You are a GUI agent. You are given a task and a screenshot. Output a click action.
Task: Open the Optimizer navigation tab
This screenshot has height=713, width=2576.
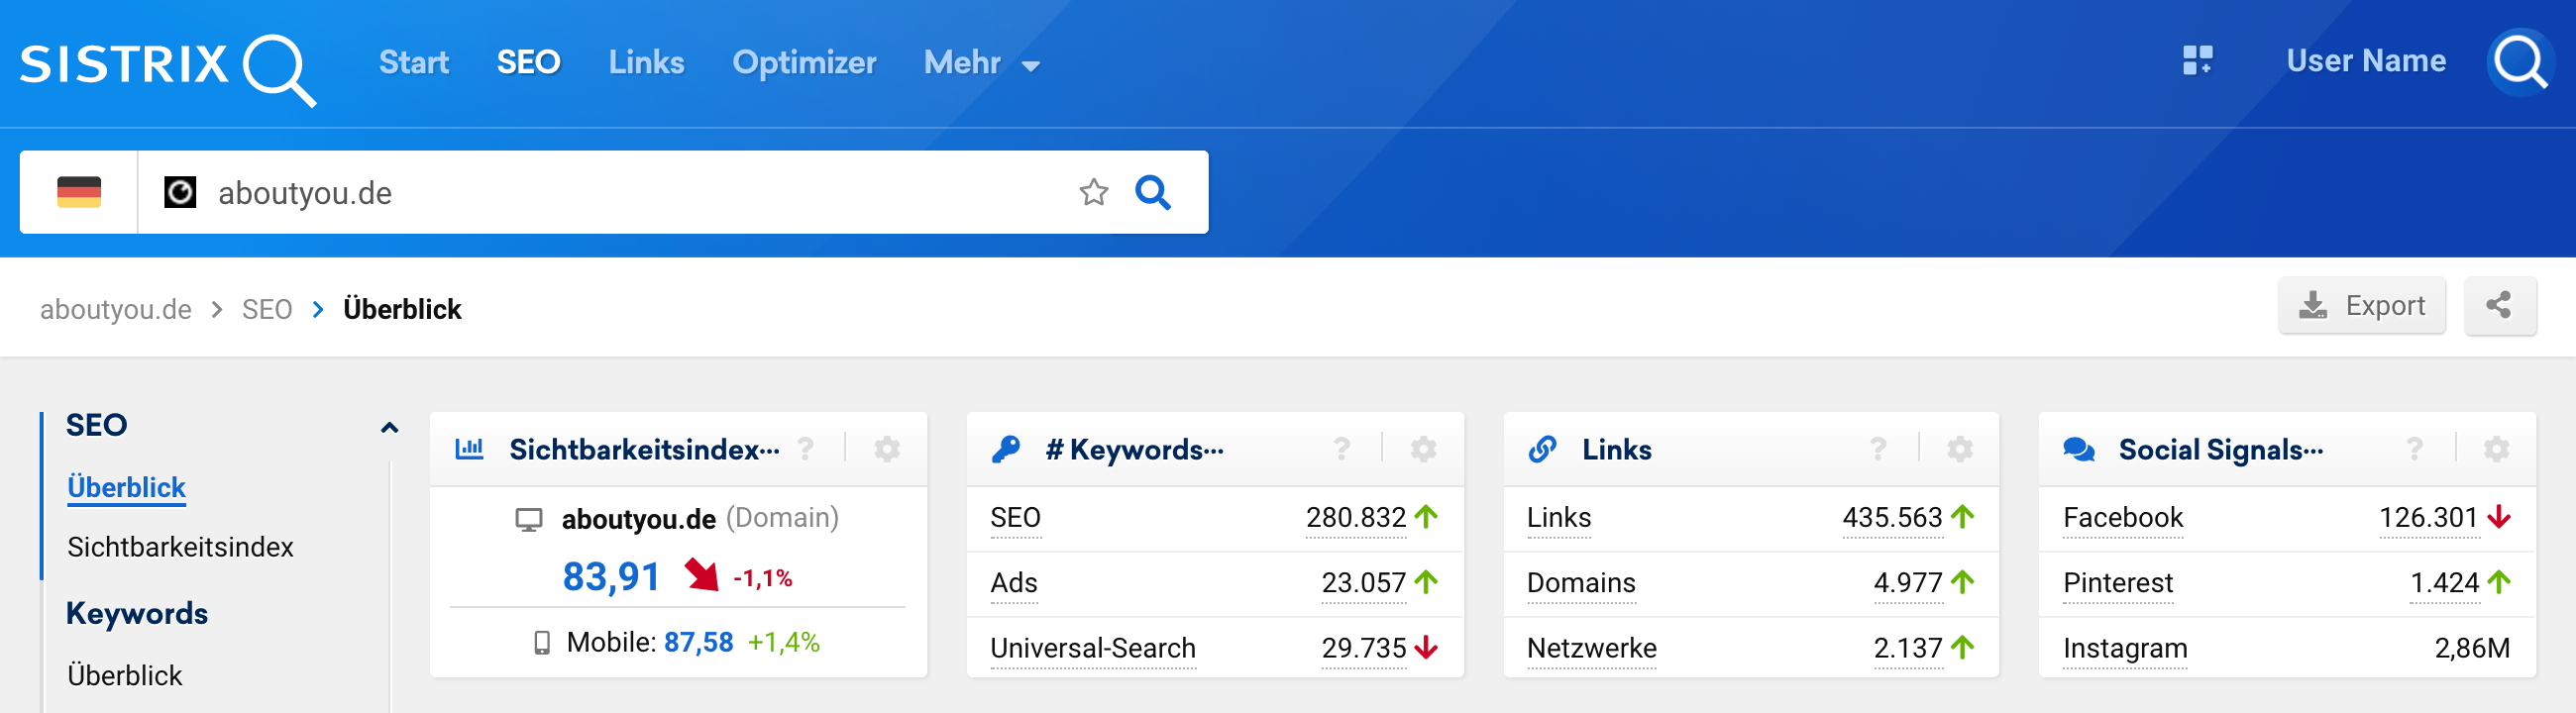(803, 63)
